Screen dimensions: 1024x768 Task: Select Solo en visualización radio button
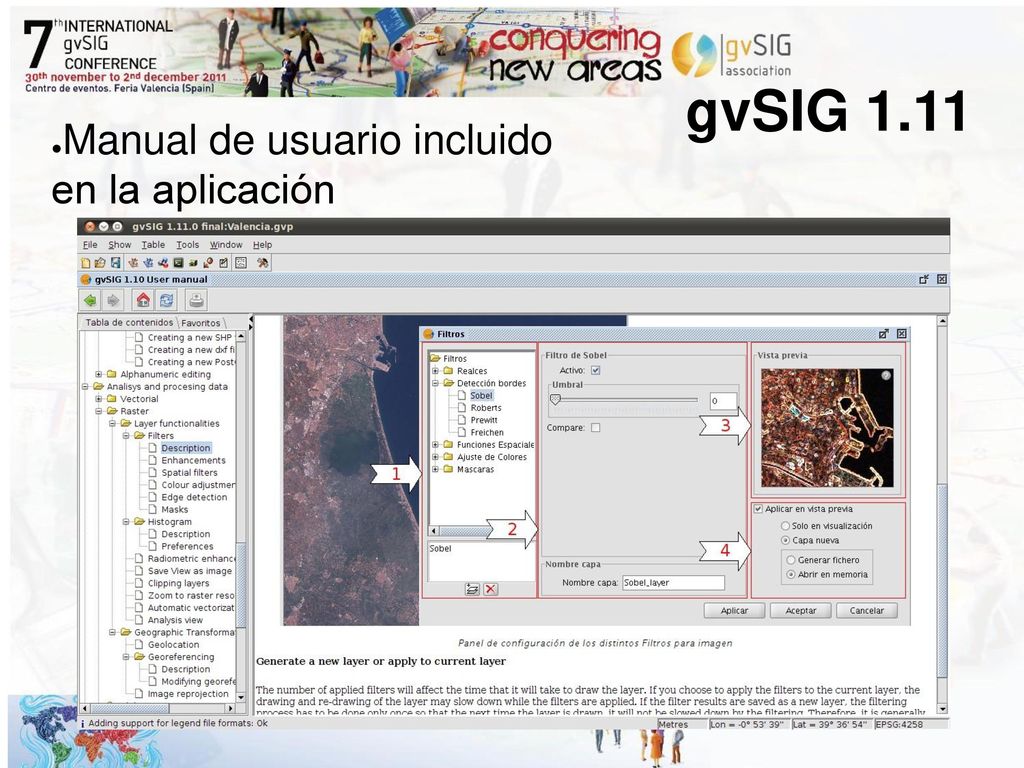786,526
